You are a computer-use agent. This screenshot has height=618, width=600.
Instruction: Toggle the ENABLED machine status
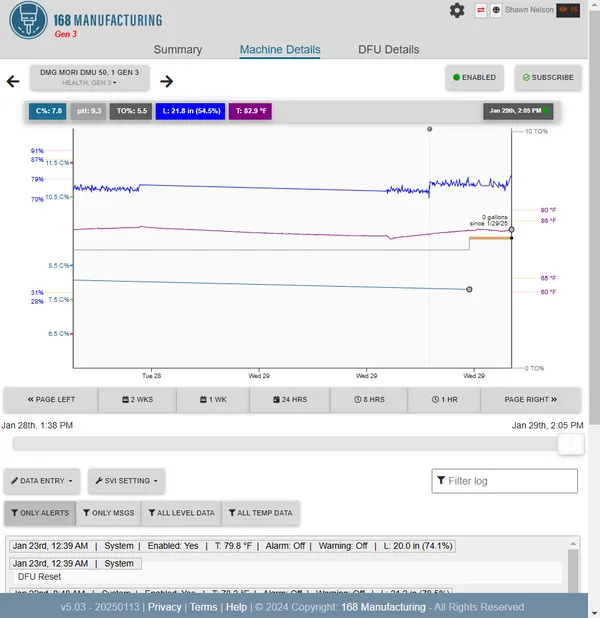474,77
